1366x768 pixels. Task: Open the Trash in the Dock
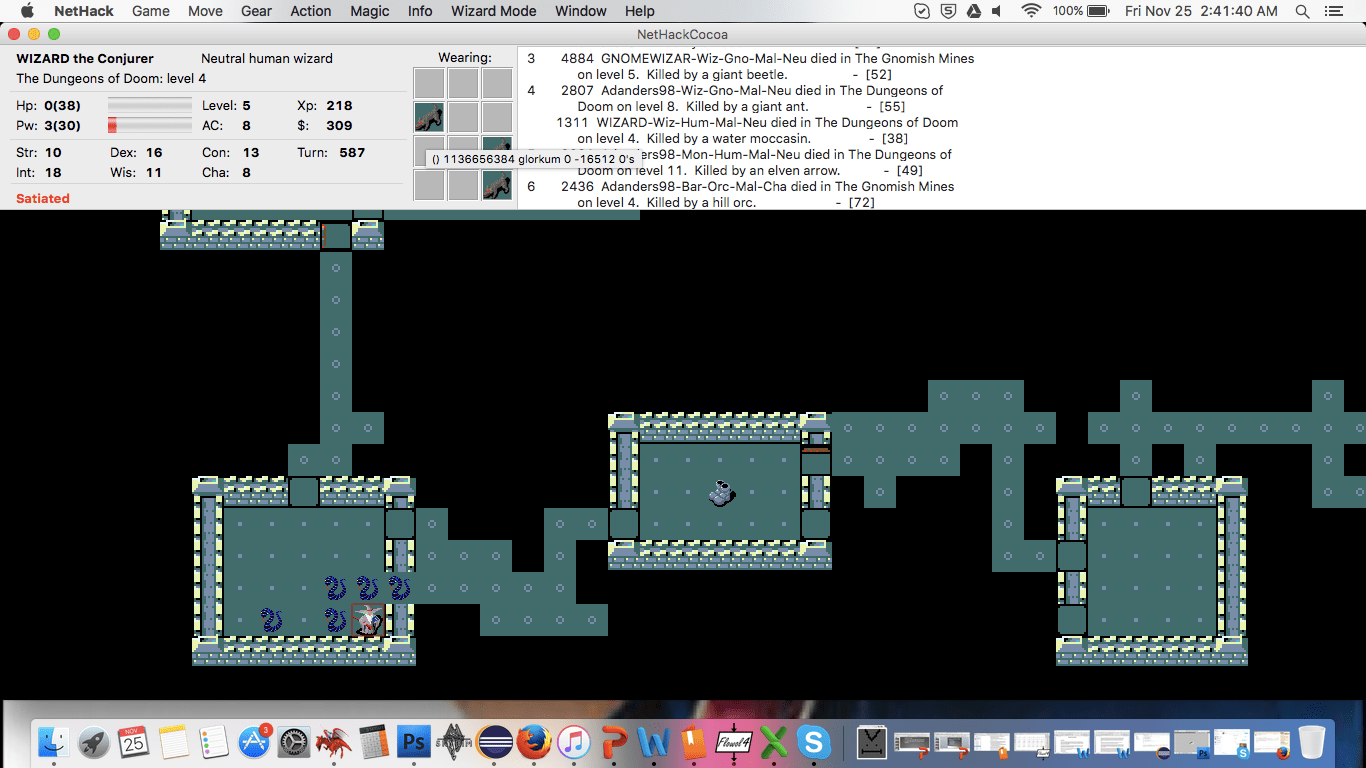(x=1310, y=742)
